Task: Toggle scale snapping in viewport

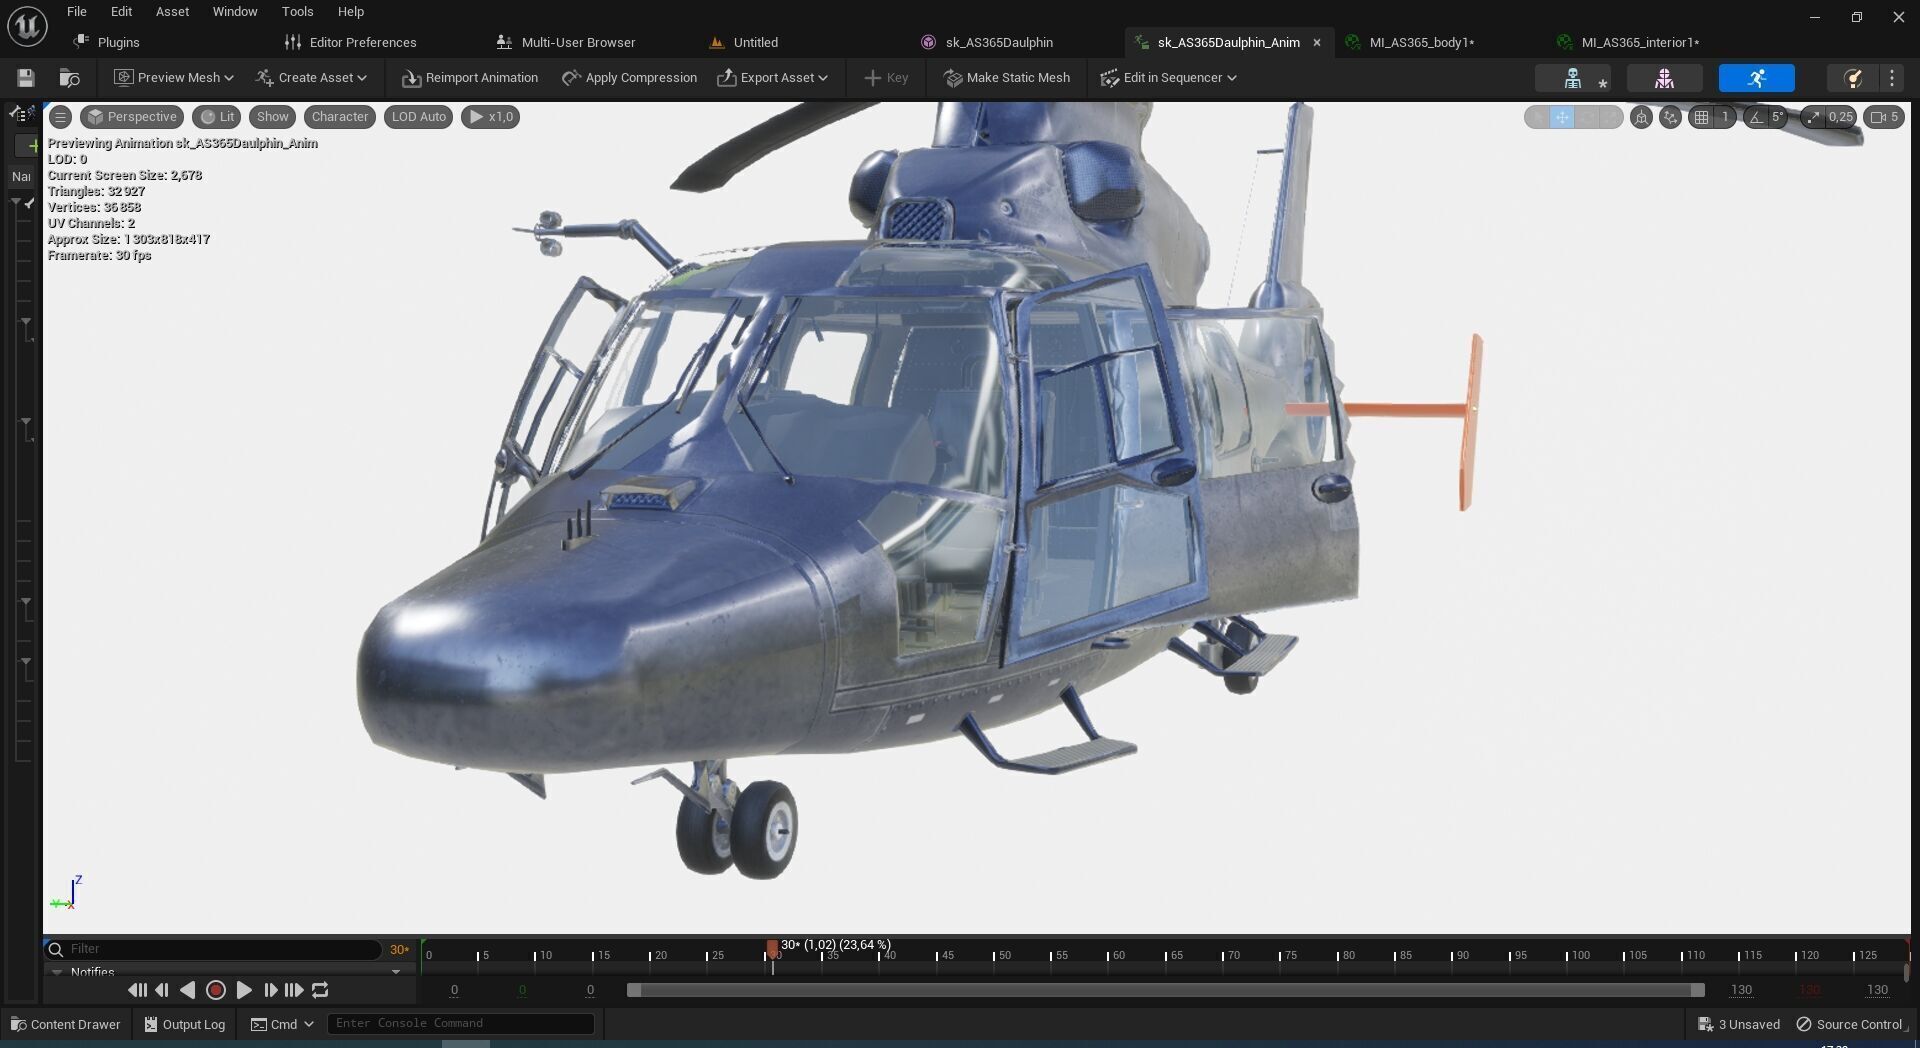Action: click(x=1813, y=117)
